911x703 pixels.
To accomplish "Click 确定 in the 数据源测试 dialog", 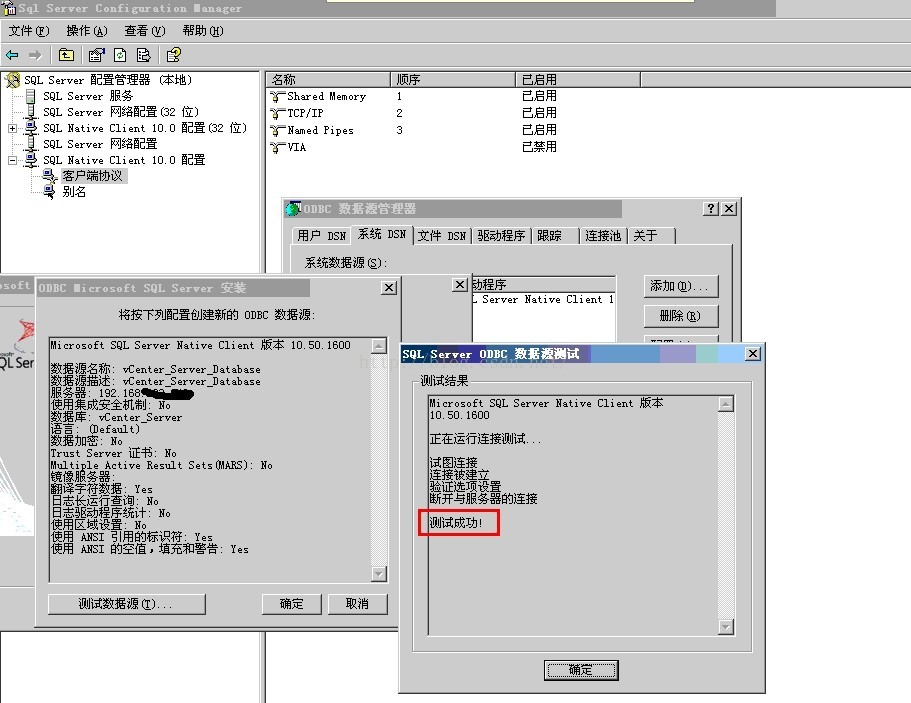I will tap(581, 670).
